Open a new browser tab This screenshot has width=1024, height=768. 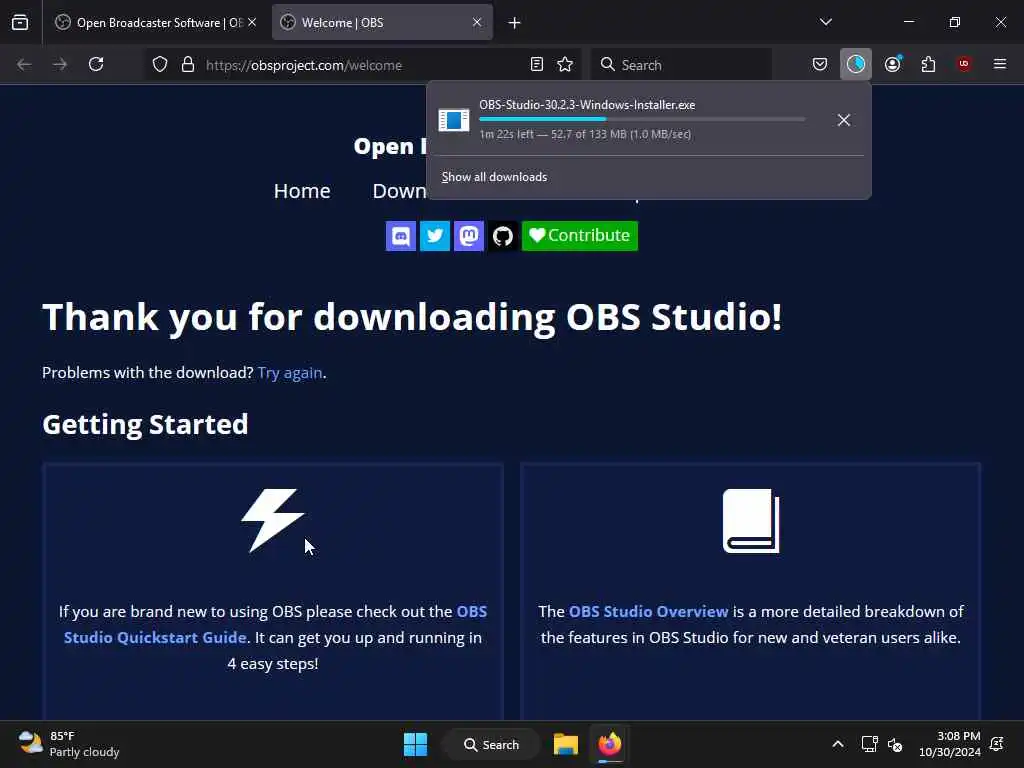(x=515, y=23)
